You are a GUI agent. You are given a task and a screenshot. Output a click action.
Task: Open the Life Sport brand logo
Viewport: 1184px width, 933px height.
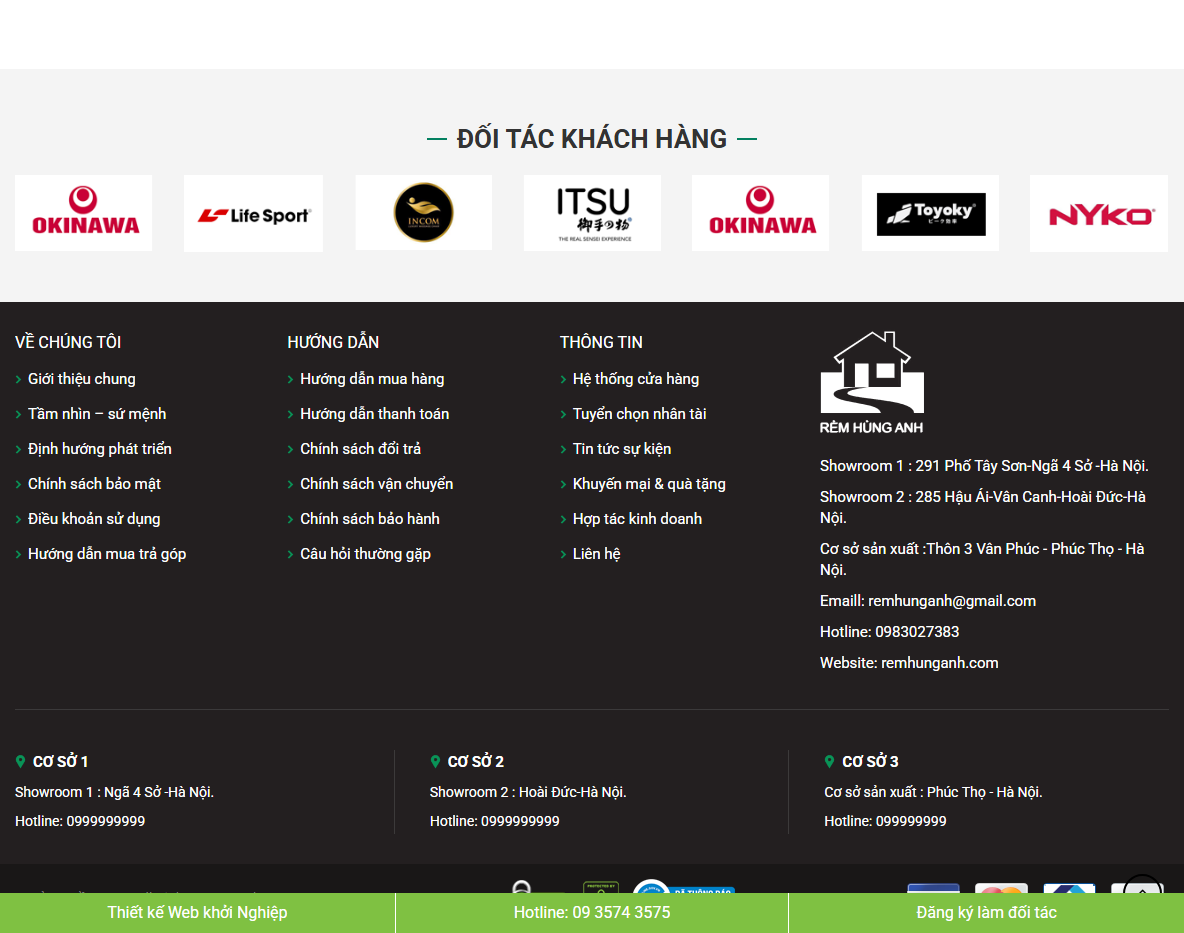click(x=253, y=212)
